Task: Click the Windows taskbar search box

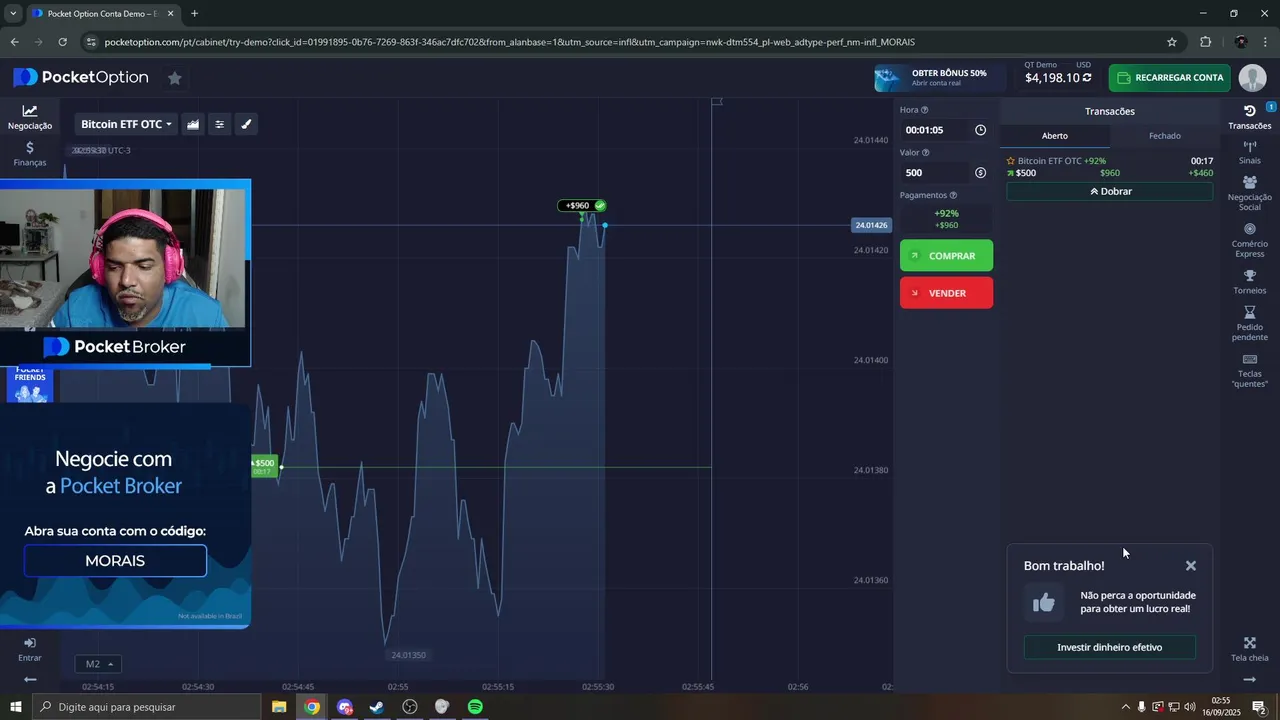Action: [146, 707]
